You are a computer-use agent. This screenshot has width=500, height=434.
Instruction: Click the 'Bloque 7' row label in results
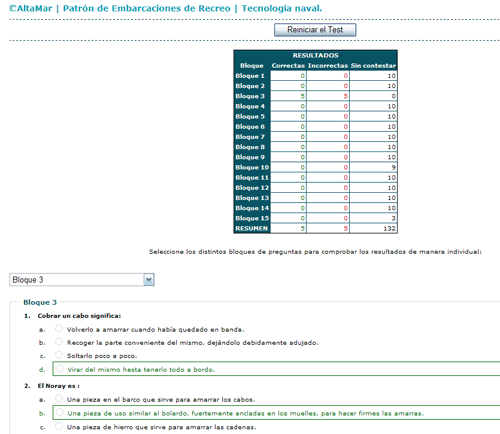tap(250, 137)
